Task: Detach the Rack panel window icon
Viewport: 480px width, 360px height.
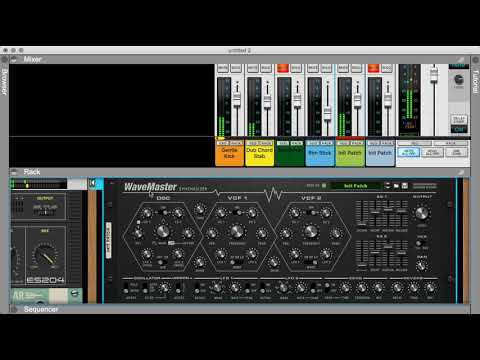Action: [x=460, y=172]
